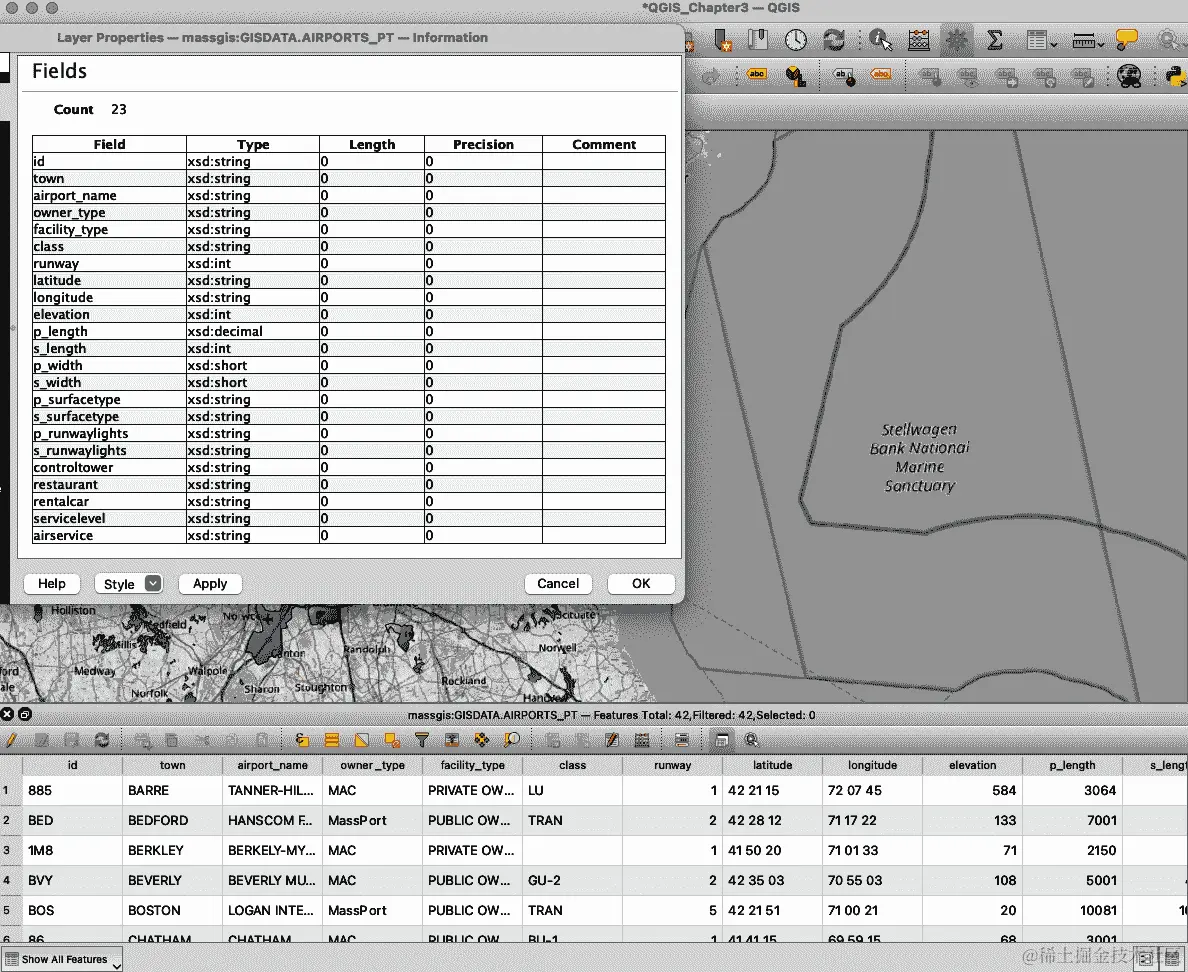Image resolution: width=1188 pixels, height=972 pixels.
Task: Click the elevation column header
Action: click(972, 765)
